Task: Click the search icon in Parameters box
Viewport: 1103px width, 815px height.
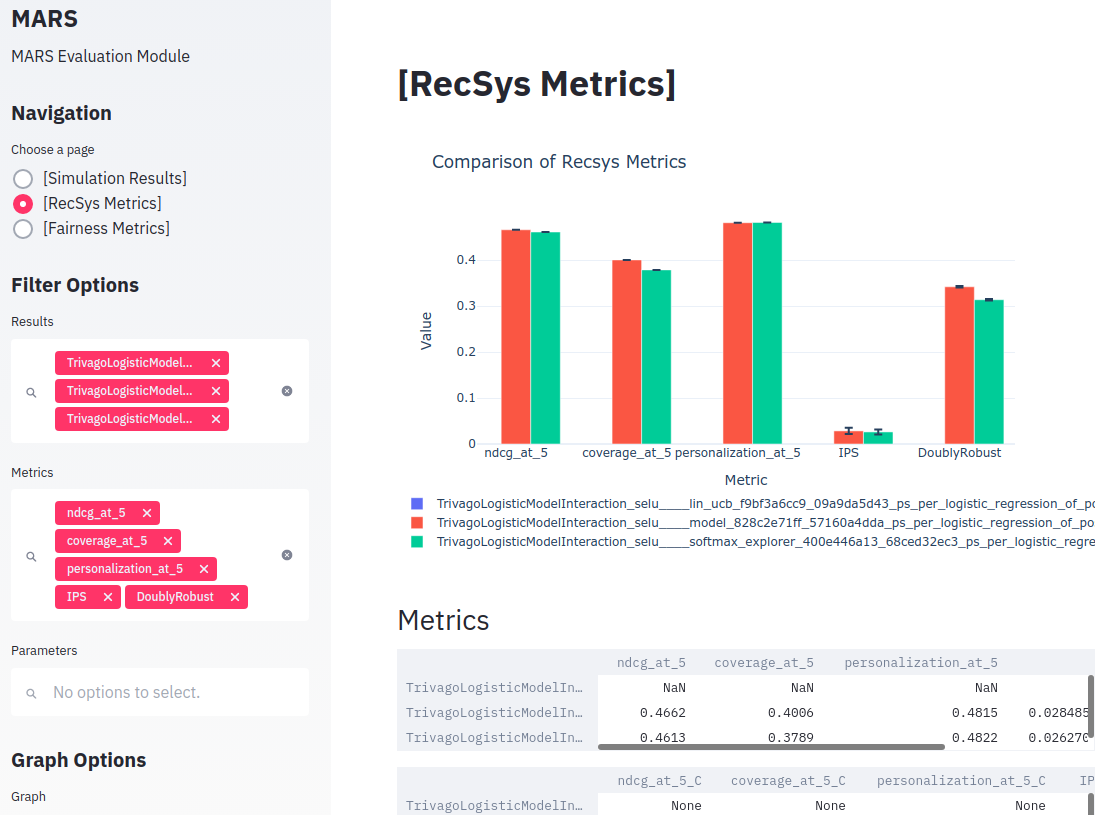Action: (x=31, y=693)
